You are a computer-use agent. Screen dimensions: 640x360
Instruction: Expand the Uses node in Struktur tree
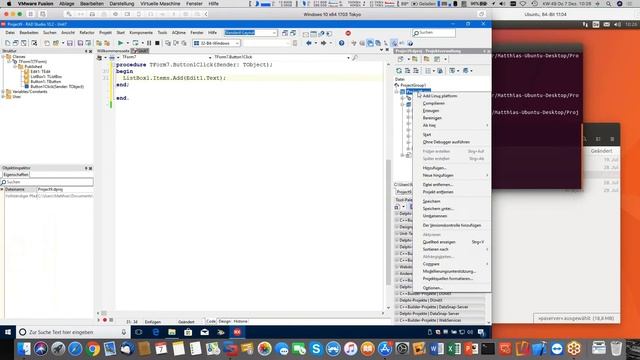click(x=3, y=97)
